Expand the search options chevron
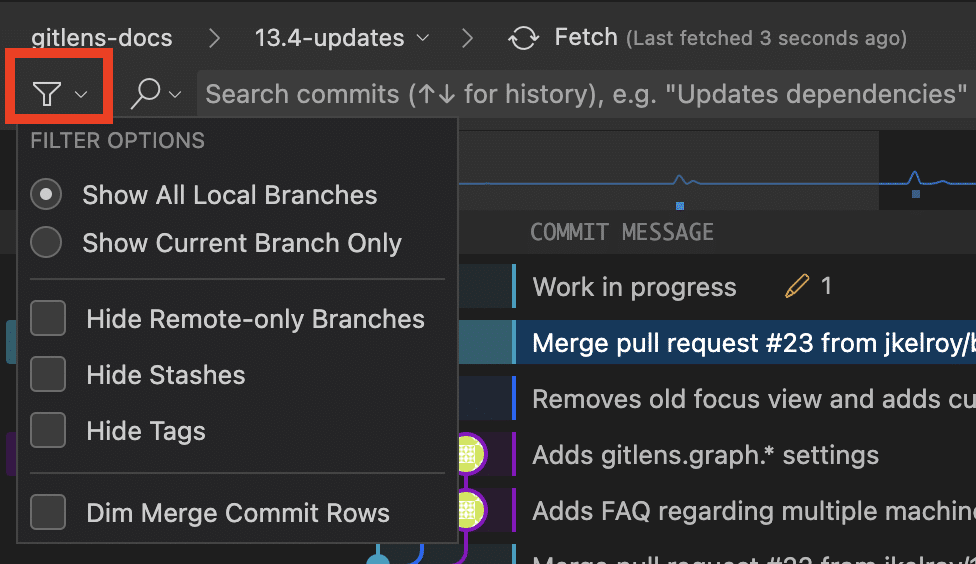Viewport: 976px width, 564px height. point(176,95)
